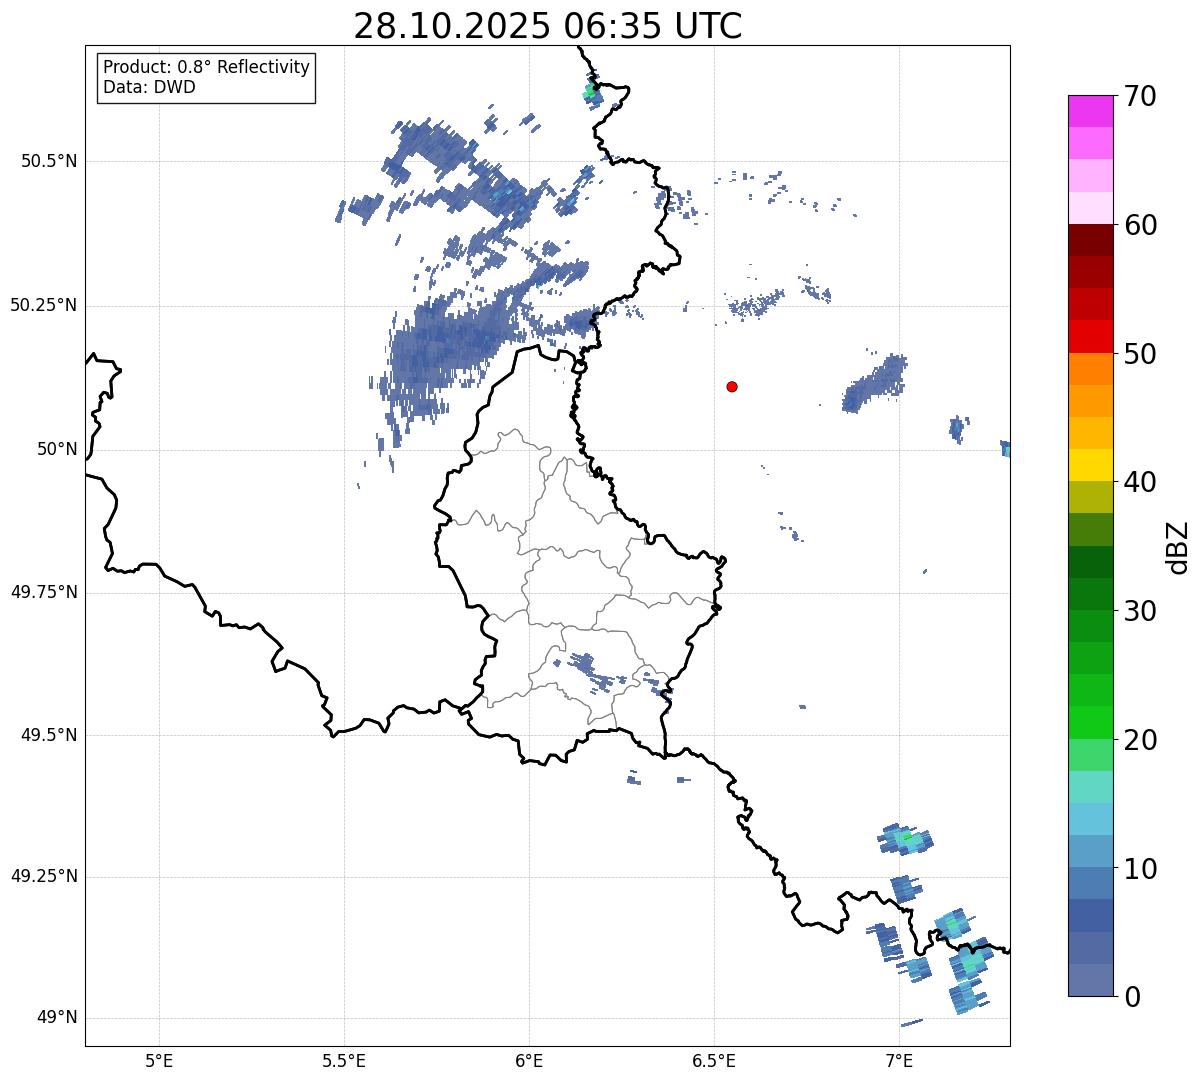
Task: Click the 49°N latitude label
Action: [x=53, y=1018]
